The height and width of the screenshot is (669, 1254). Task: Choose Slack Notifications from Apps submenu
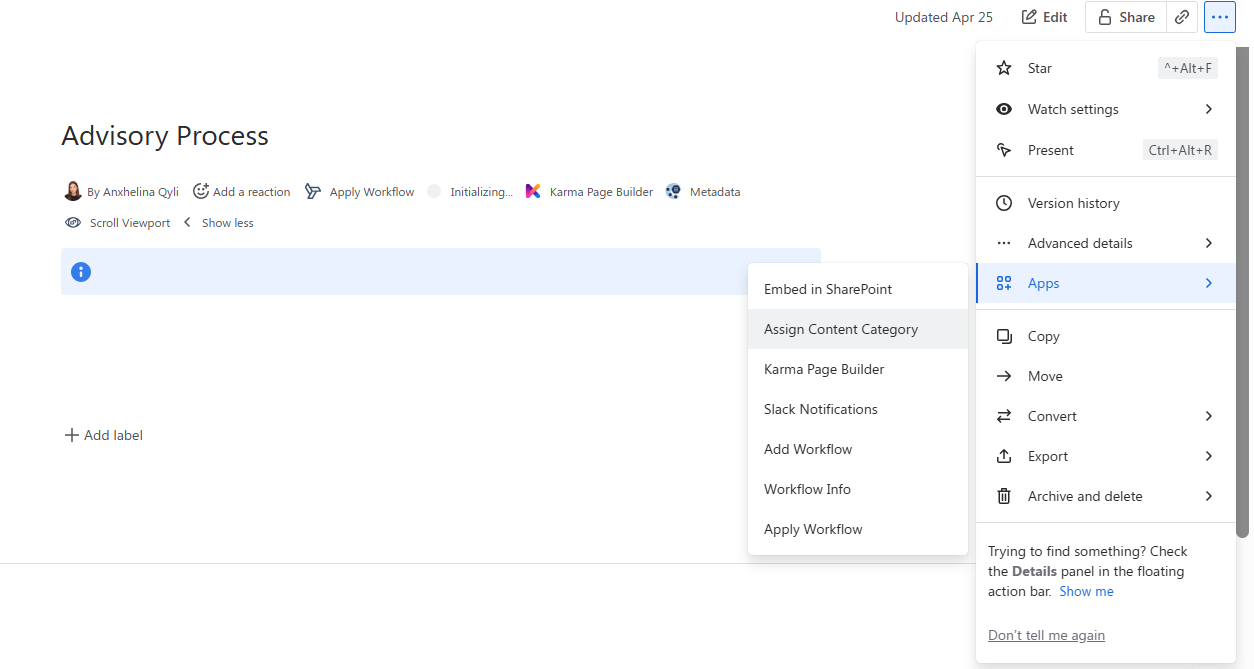[x=820, y=409]
